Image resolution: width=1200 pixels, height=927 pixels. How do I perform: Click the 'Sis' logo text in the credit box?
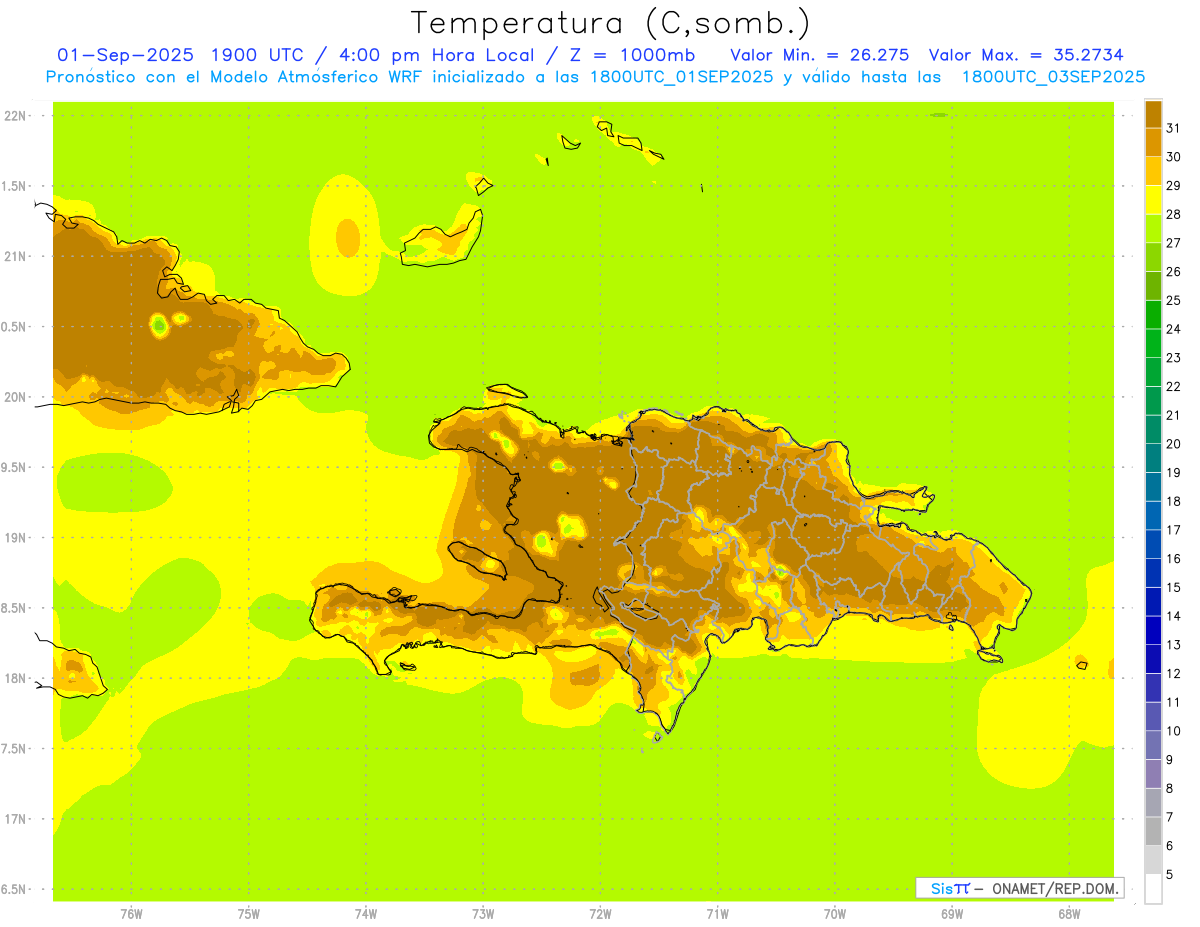[x=940, y=888]
